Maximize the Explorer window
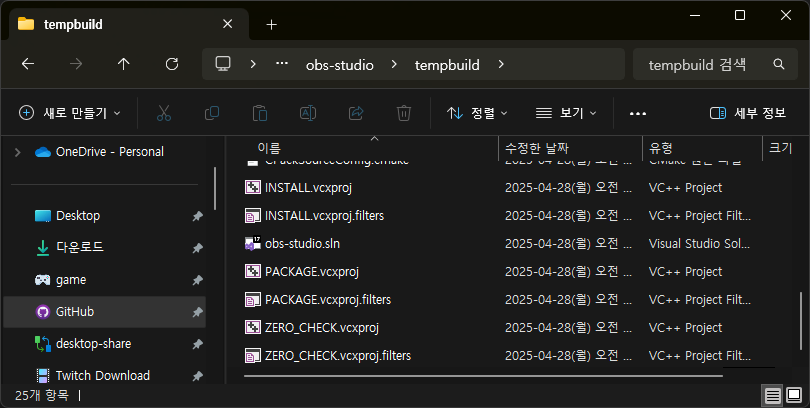This screenshot has width=810, height=408. (740, 15)
